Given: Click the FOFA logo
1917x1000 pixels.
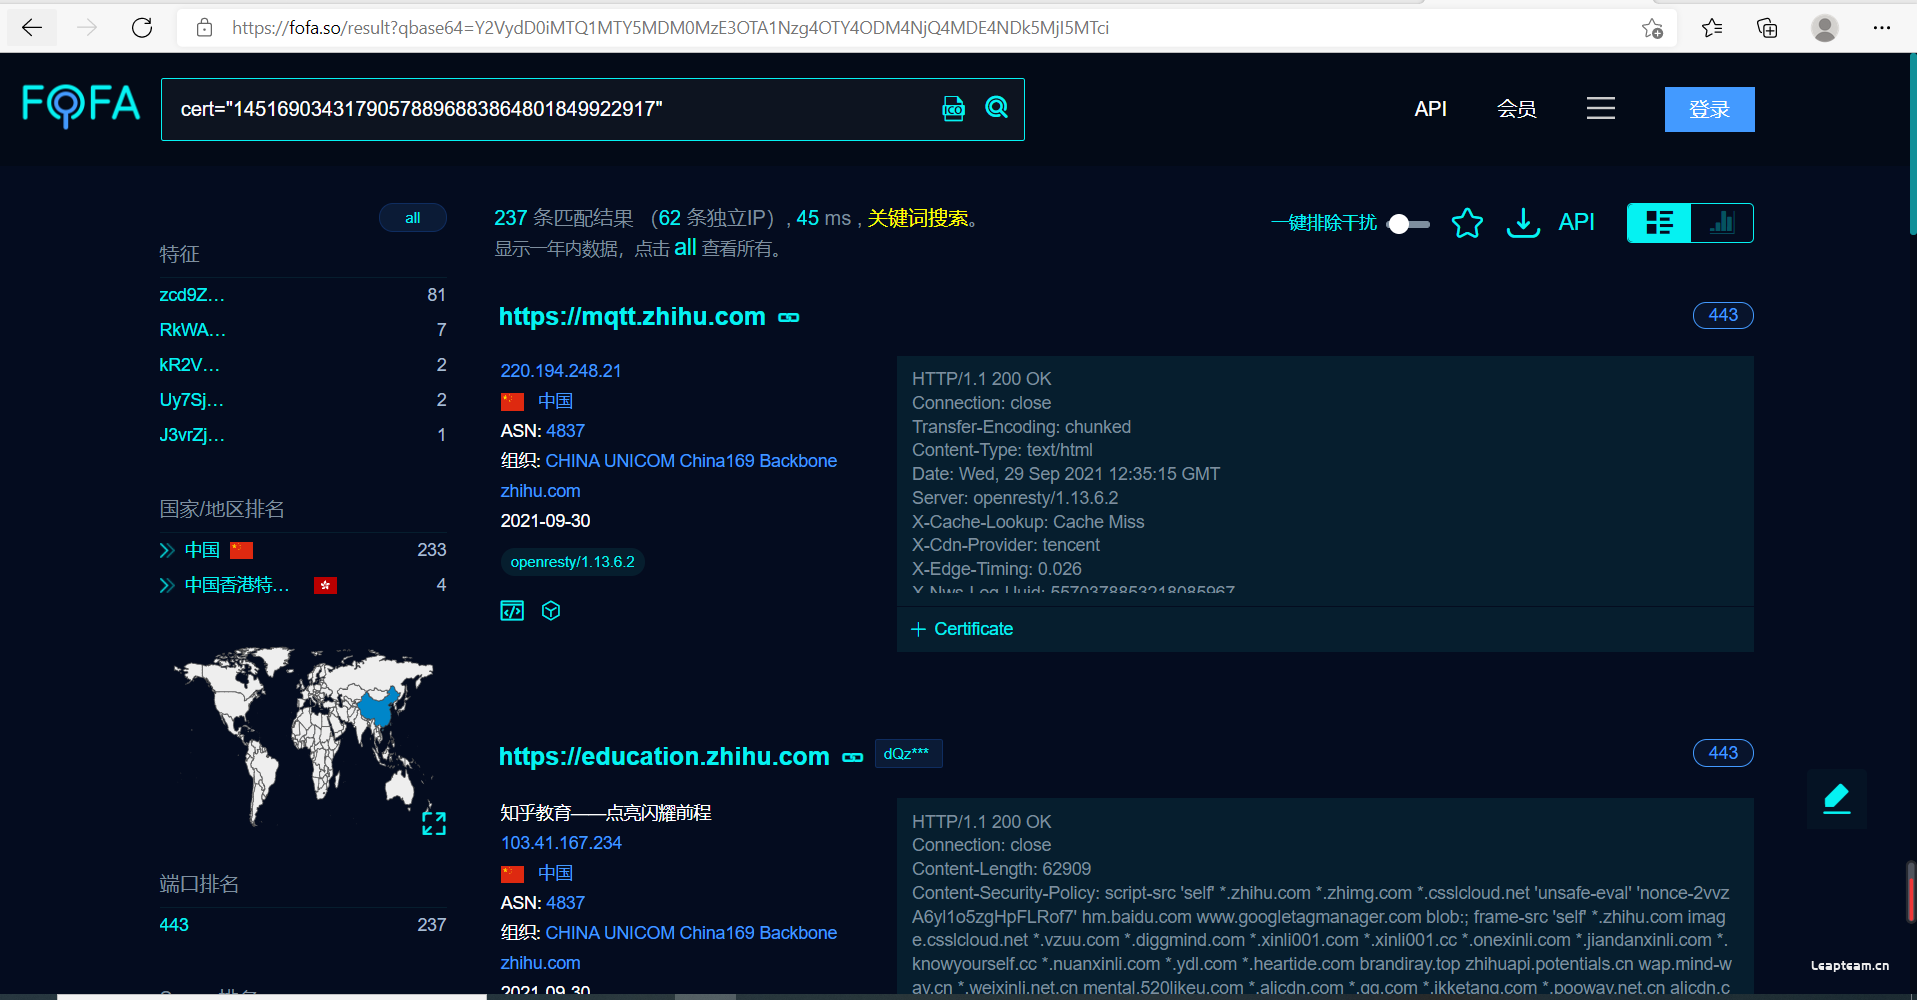Looking at the screenshot, I should point(81,105).
